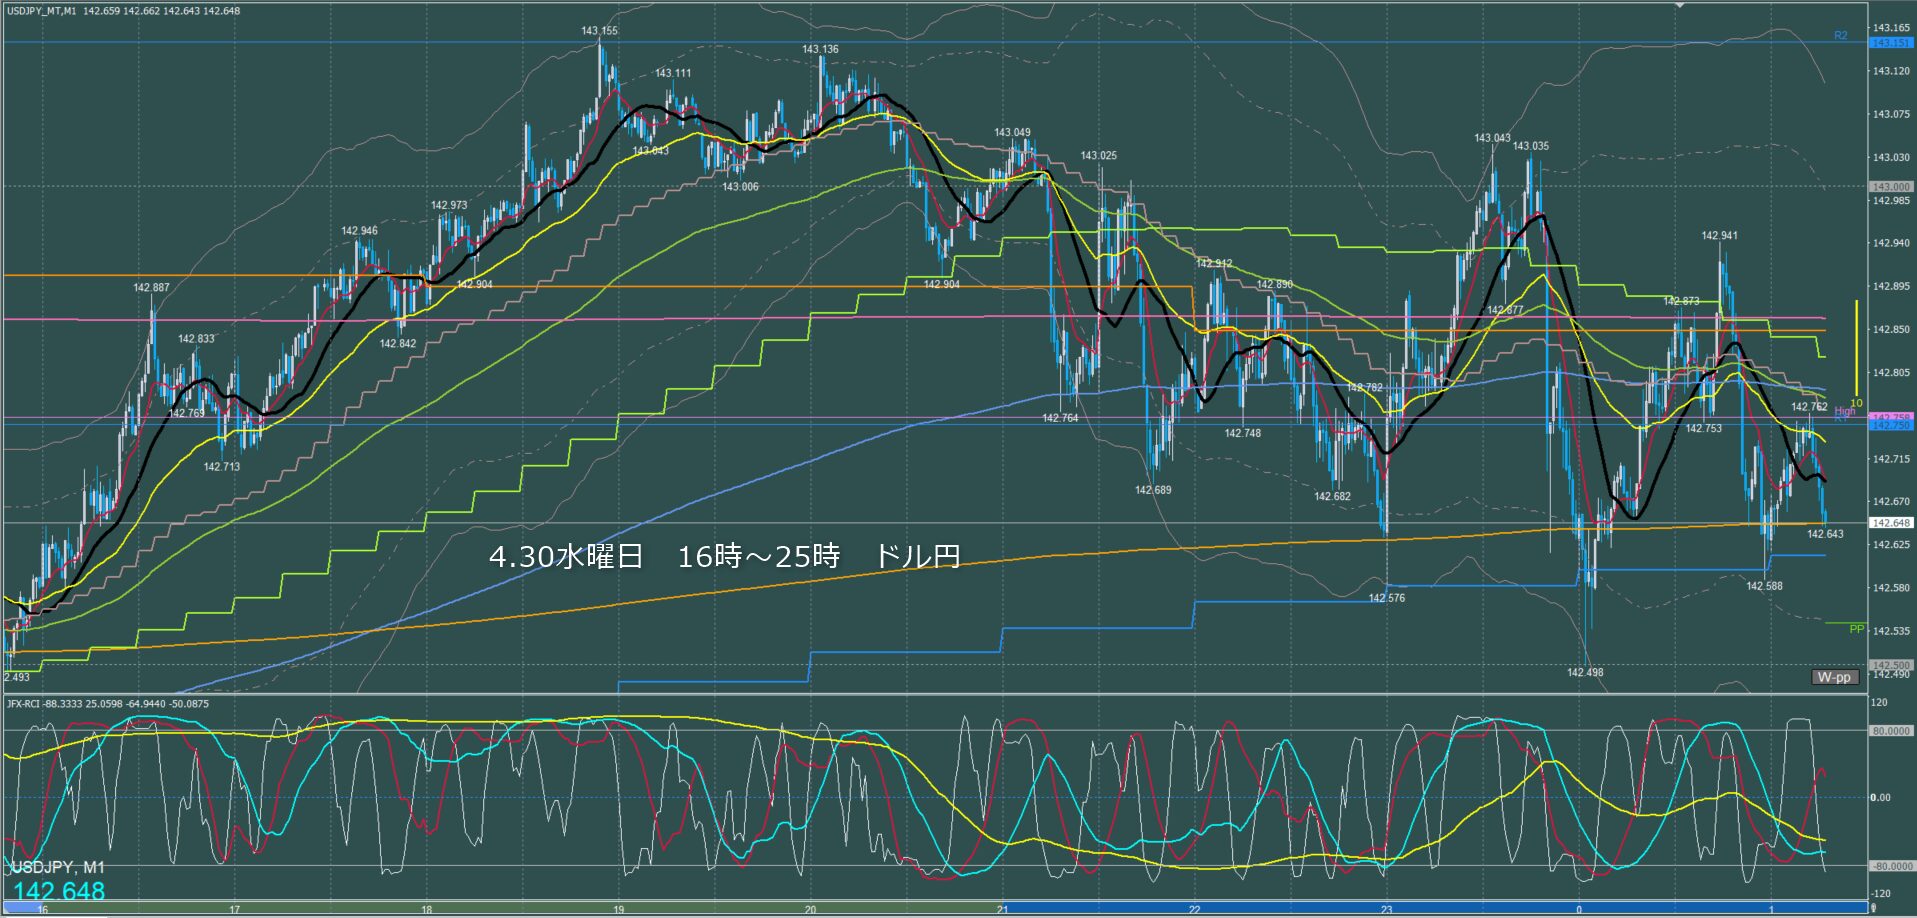1917x918 pixels.
Task: Click the -80.0000 level tag in RCI
Action: [x=1891, y=866]
